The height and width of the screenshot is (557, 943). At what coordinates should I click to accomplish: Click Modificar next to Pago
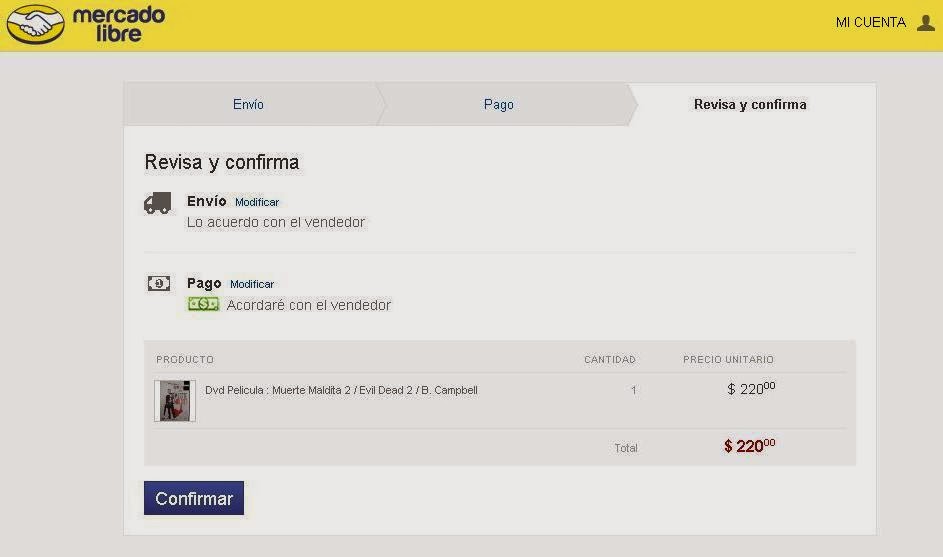pos(252,284)
